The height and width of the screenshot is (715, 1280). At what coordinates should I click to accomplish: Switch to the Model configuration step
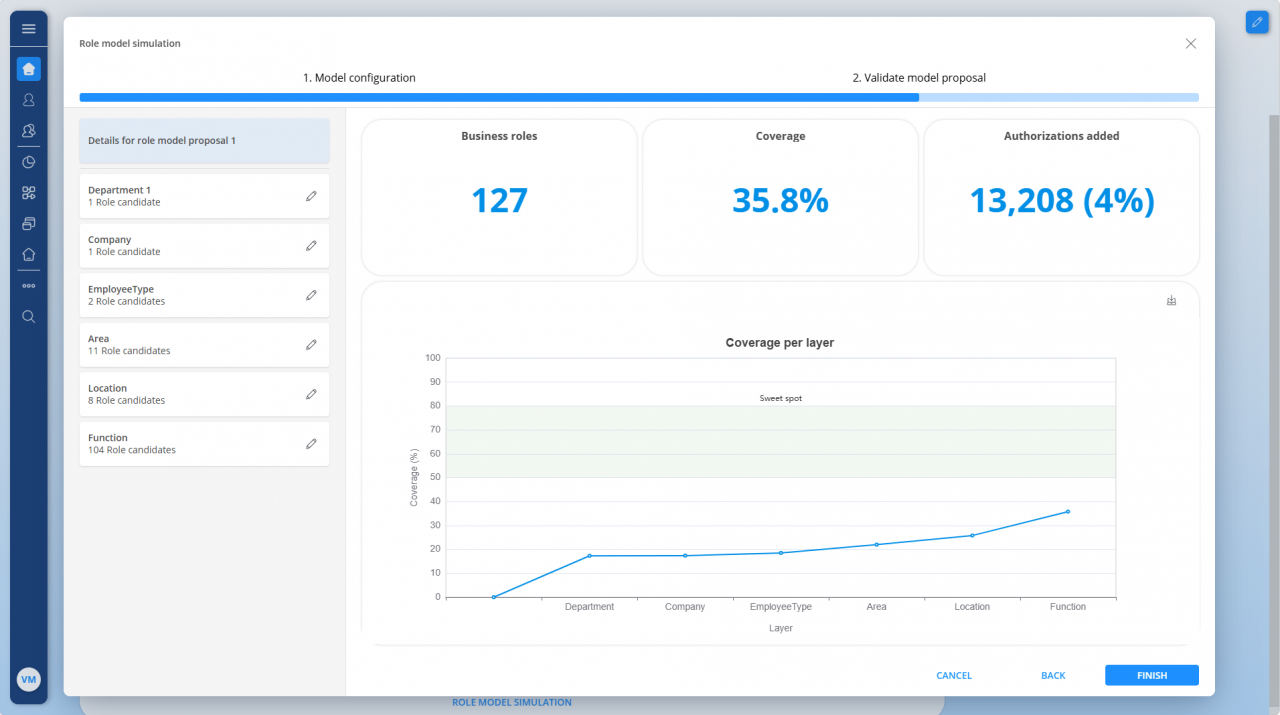pos(360,77)
